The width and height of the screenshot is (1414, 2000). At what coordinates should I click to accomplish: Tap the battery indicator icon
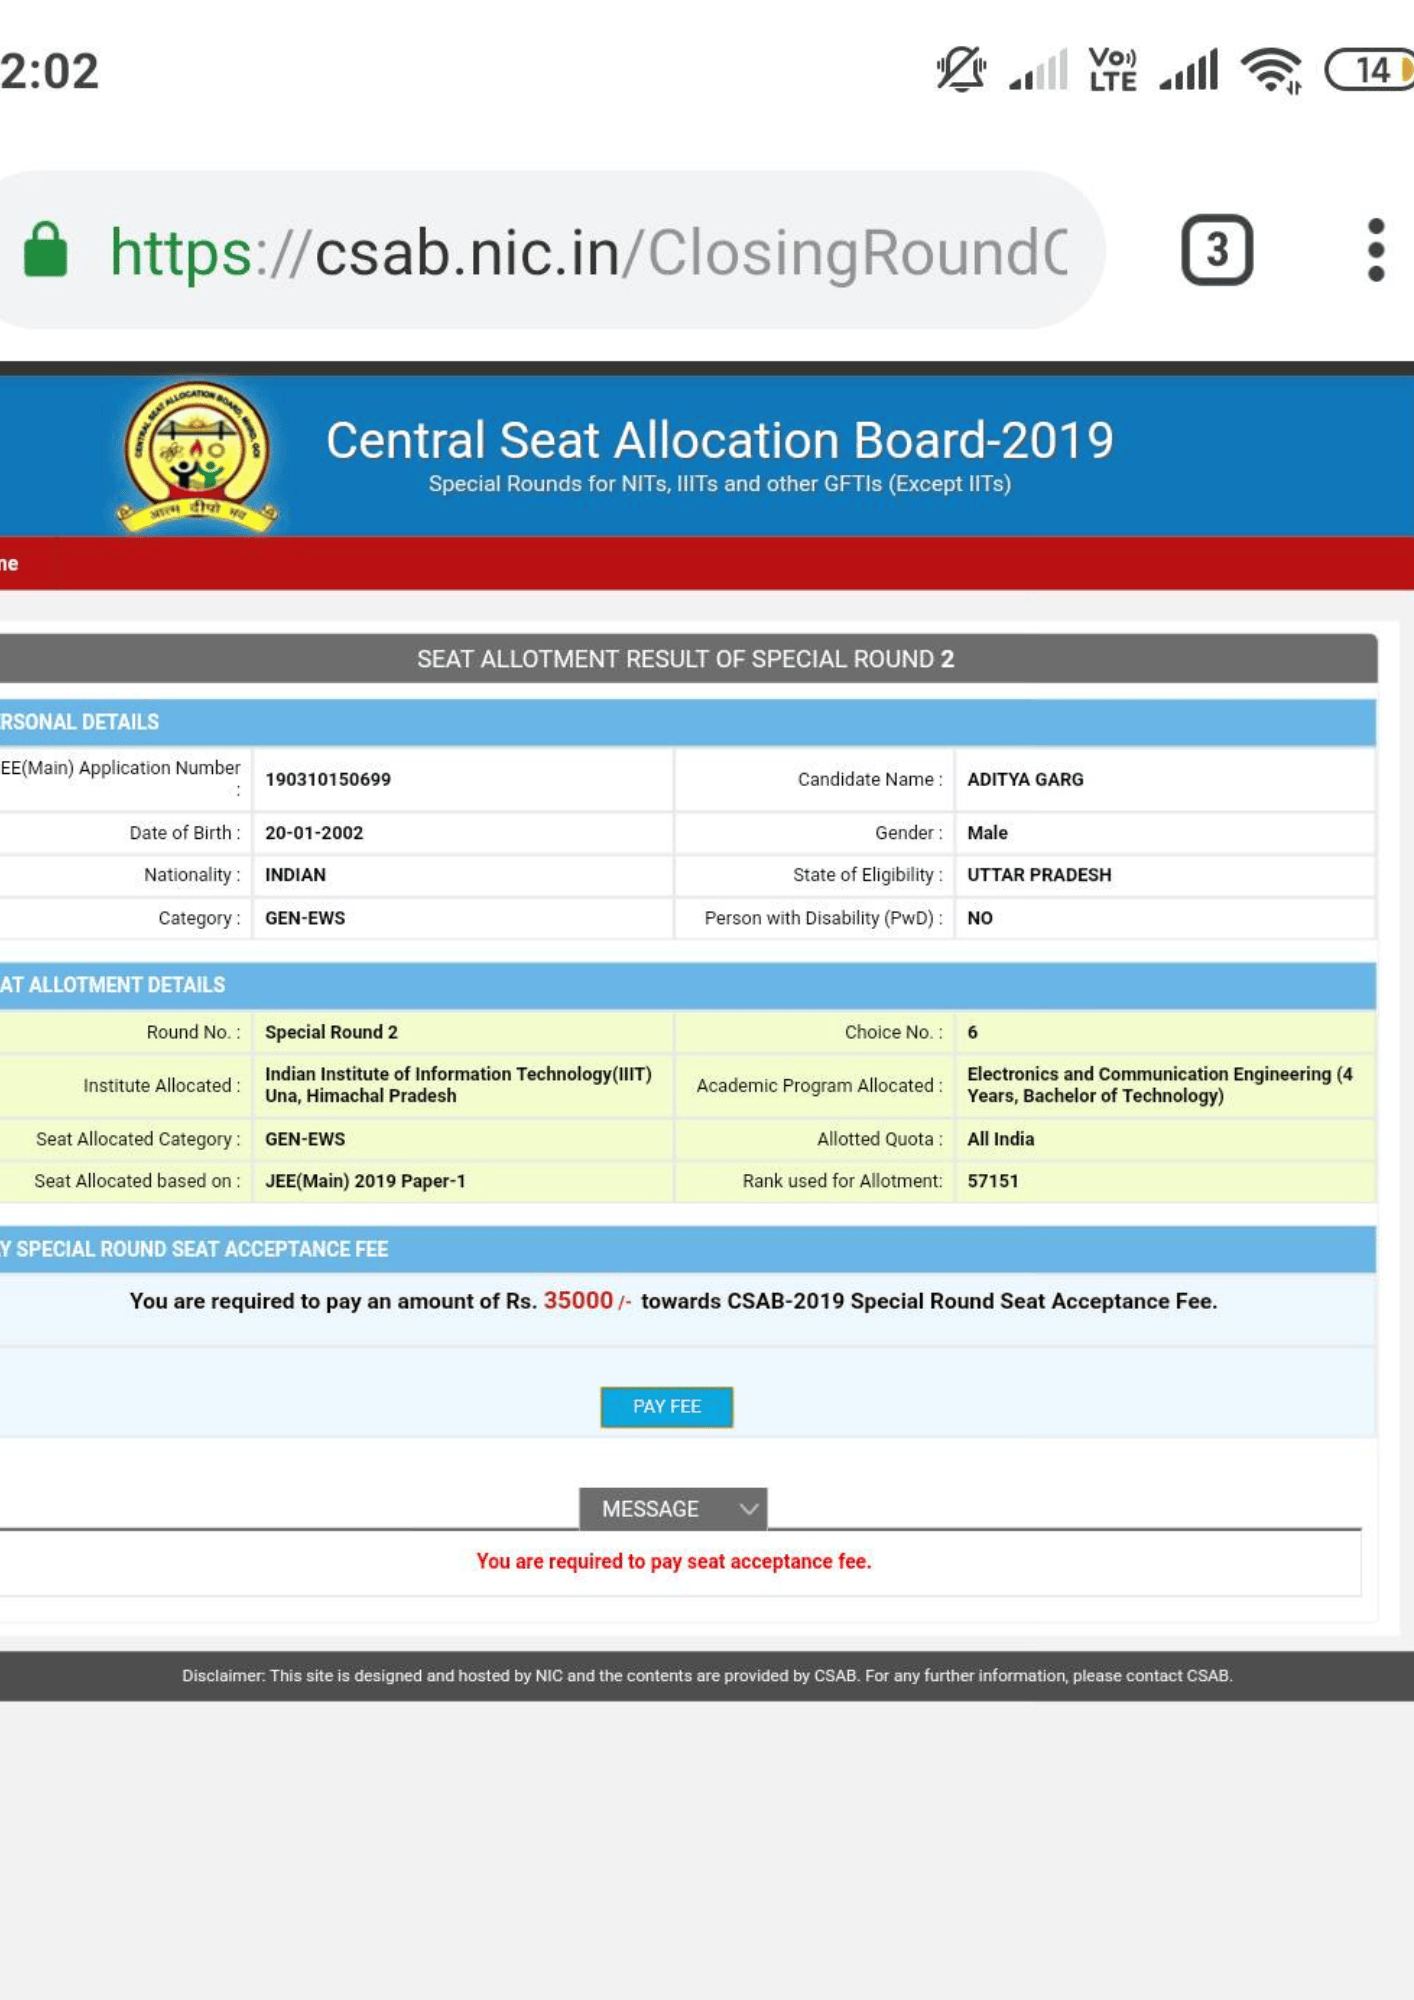pyautogui.click(x=1370, y=71)
